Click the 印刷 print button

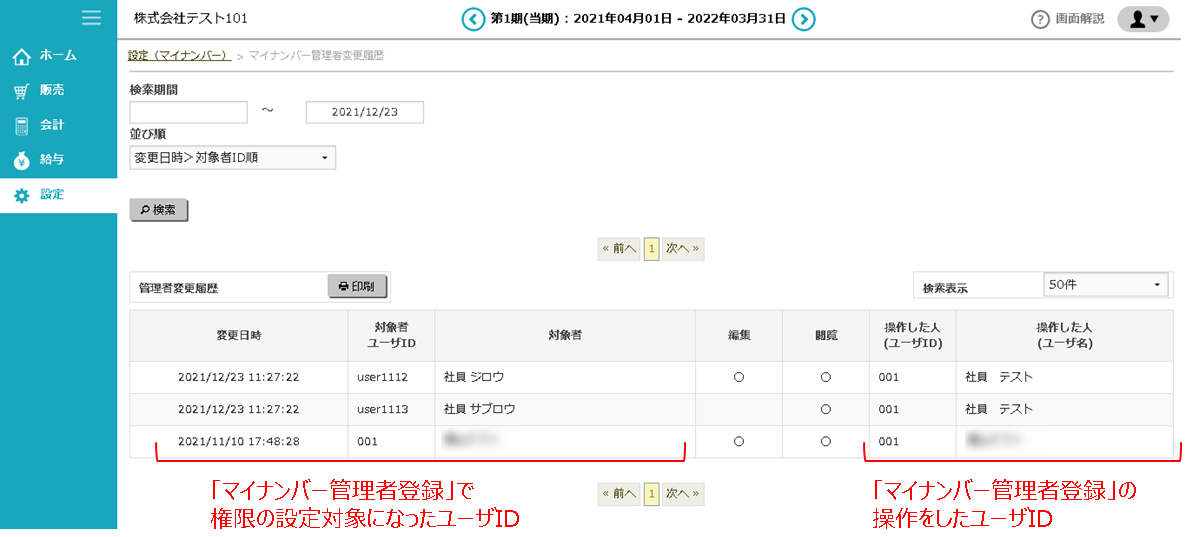pyautogui.click(x=356, y=286)
